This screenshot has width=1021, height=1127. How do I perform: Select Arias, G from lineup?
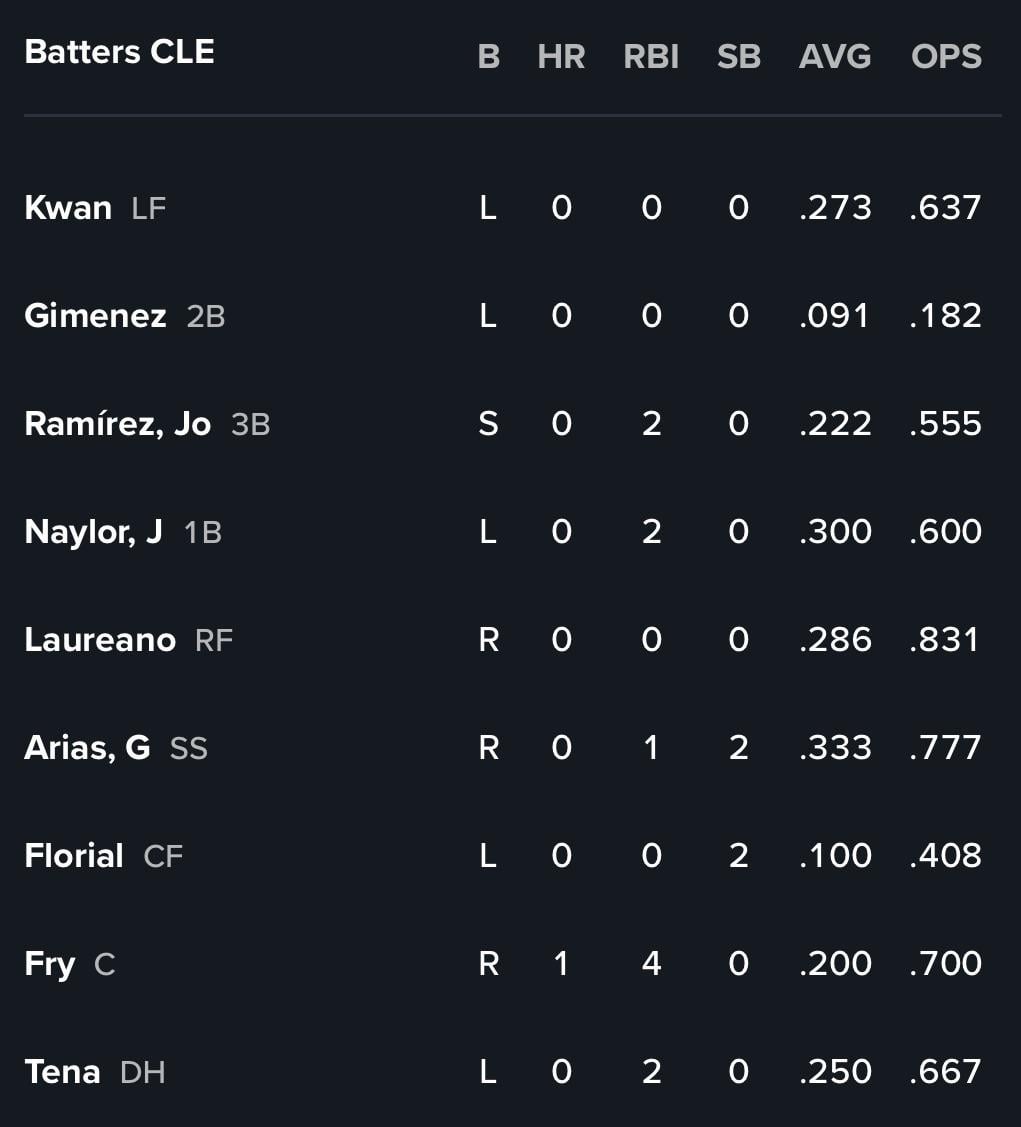pos(88,748)
